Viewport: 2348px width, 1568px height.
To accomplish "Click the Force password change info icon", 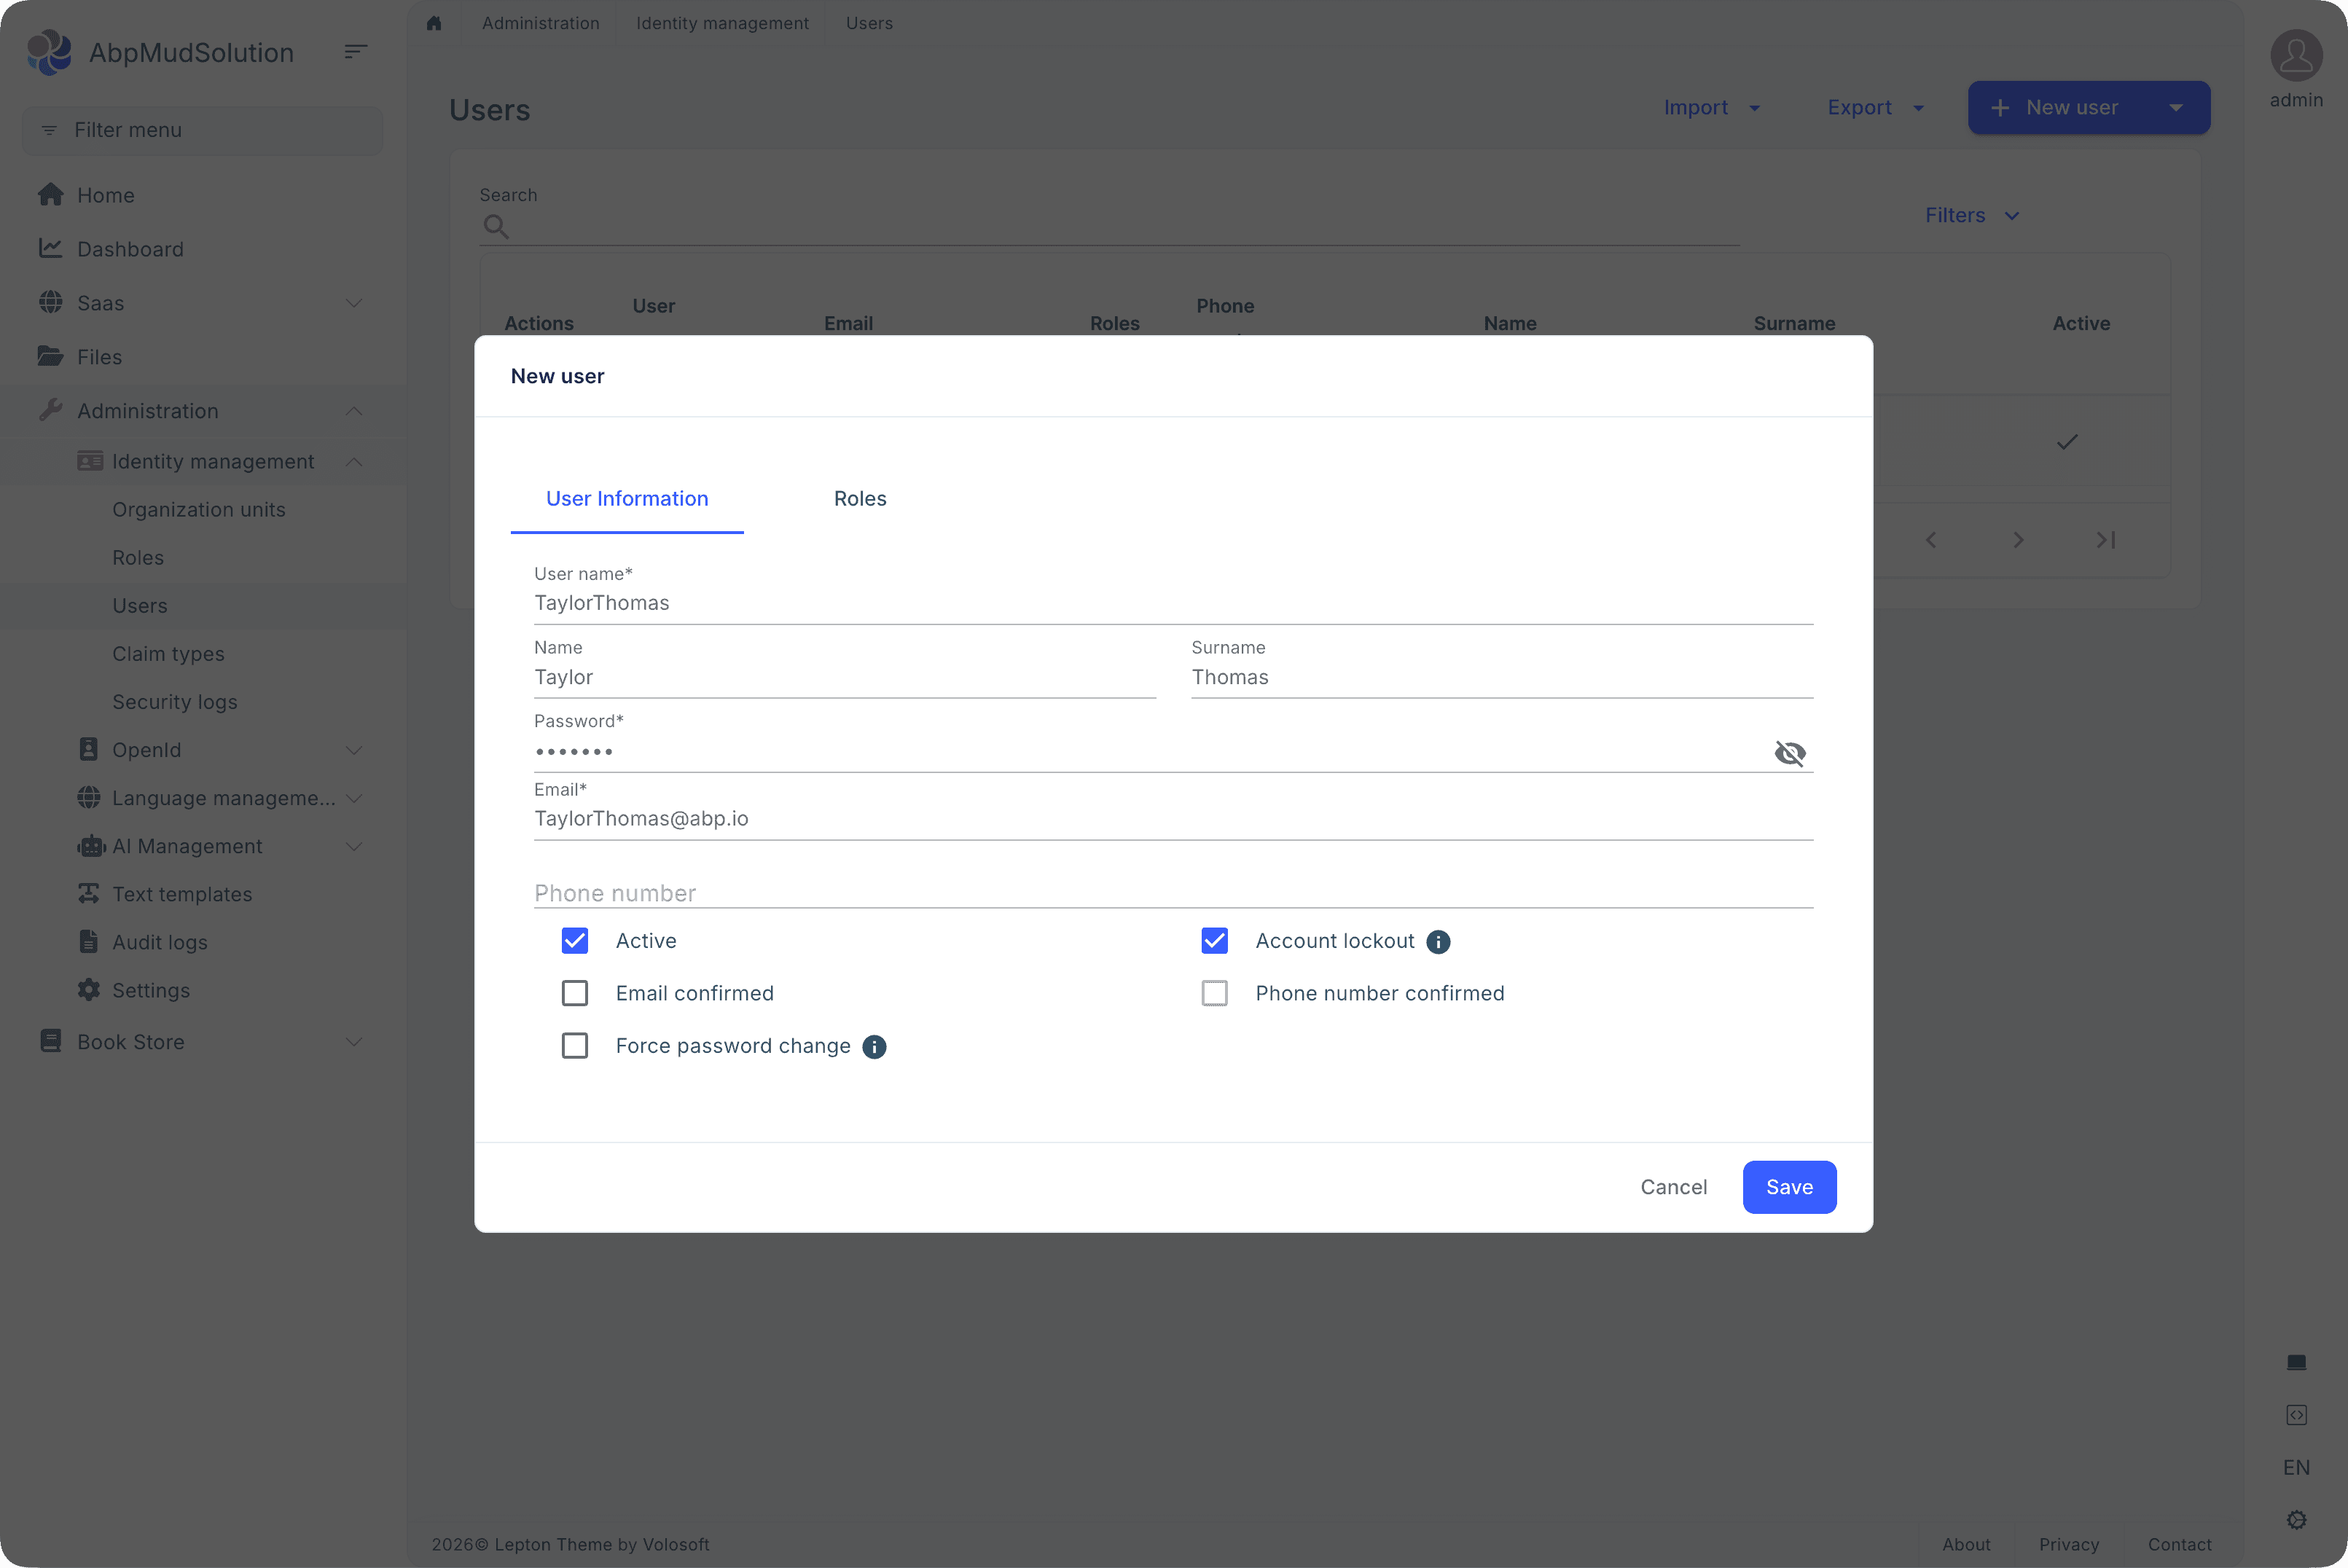I will tap(874, 1047).
